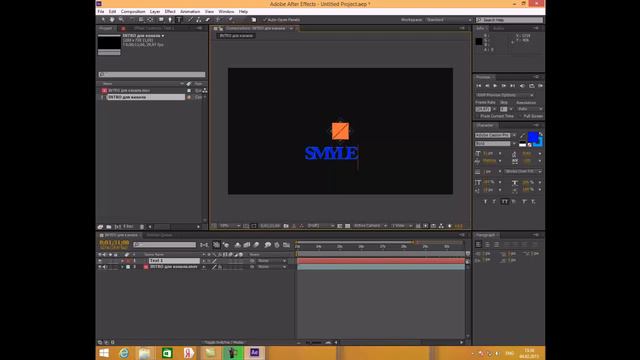The height and width of the screenshot is (360, 640).
Task: Toggle the Graph Editor icon in timeline
Action: [287, 245]
